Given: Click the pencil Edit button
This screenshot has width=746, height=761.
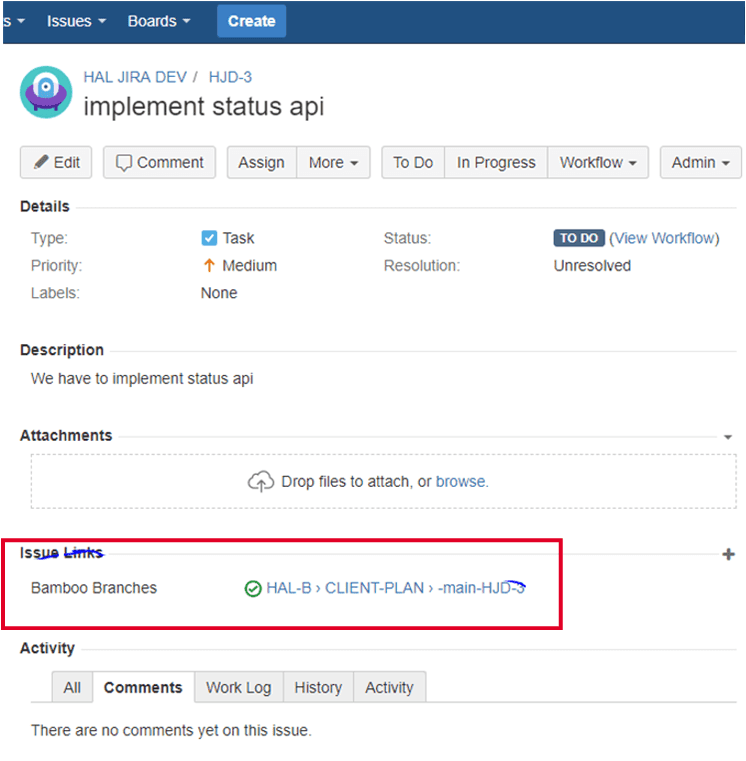Looking at the screenshot, I should (x=56, y=163).
